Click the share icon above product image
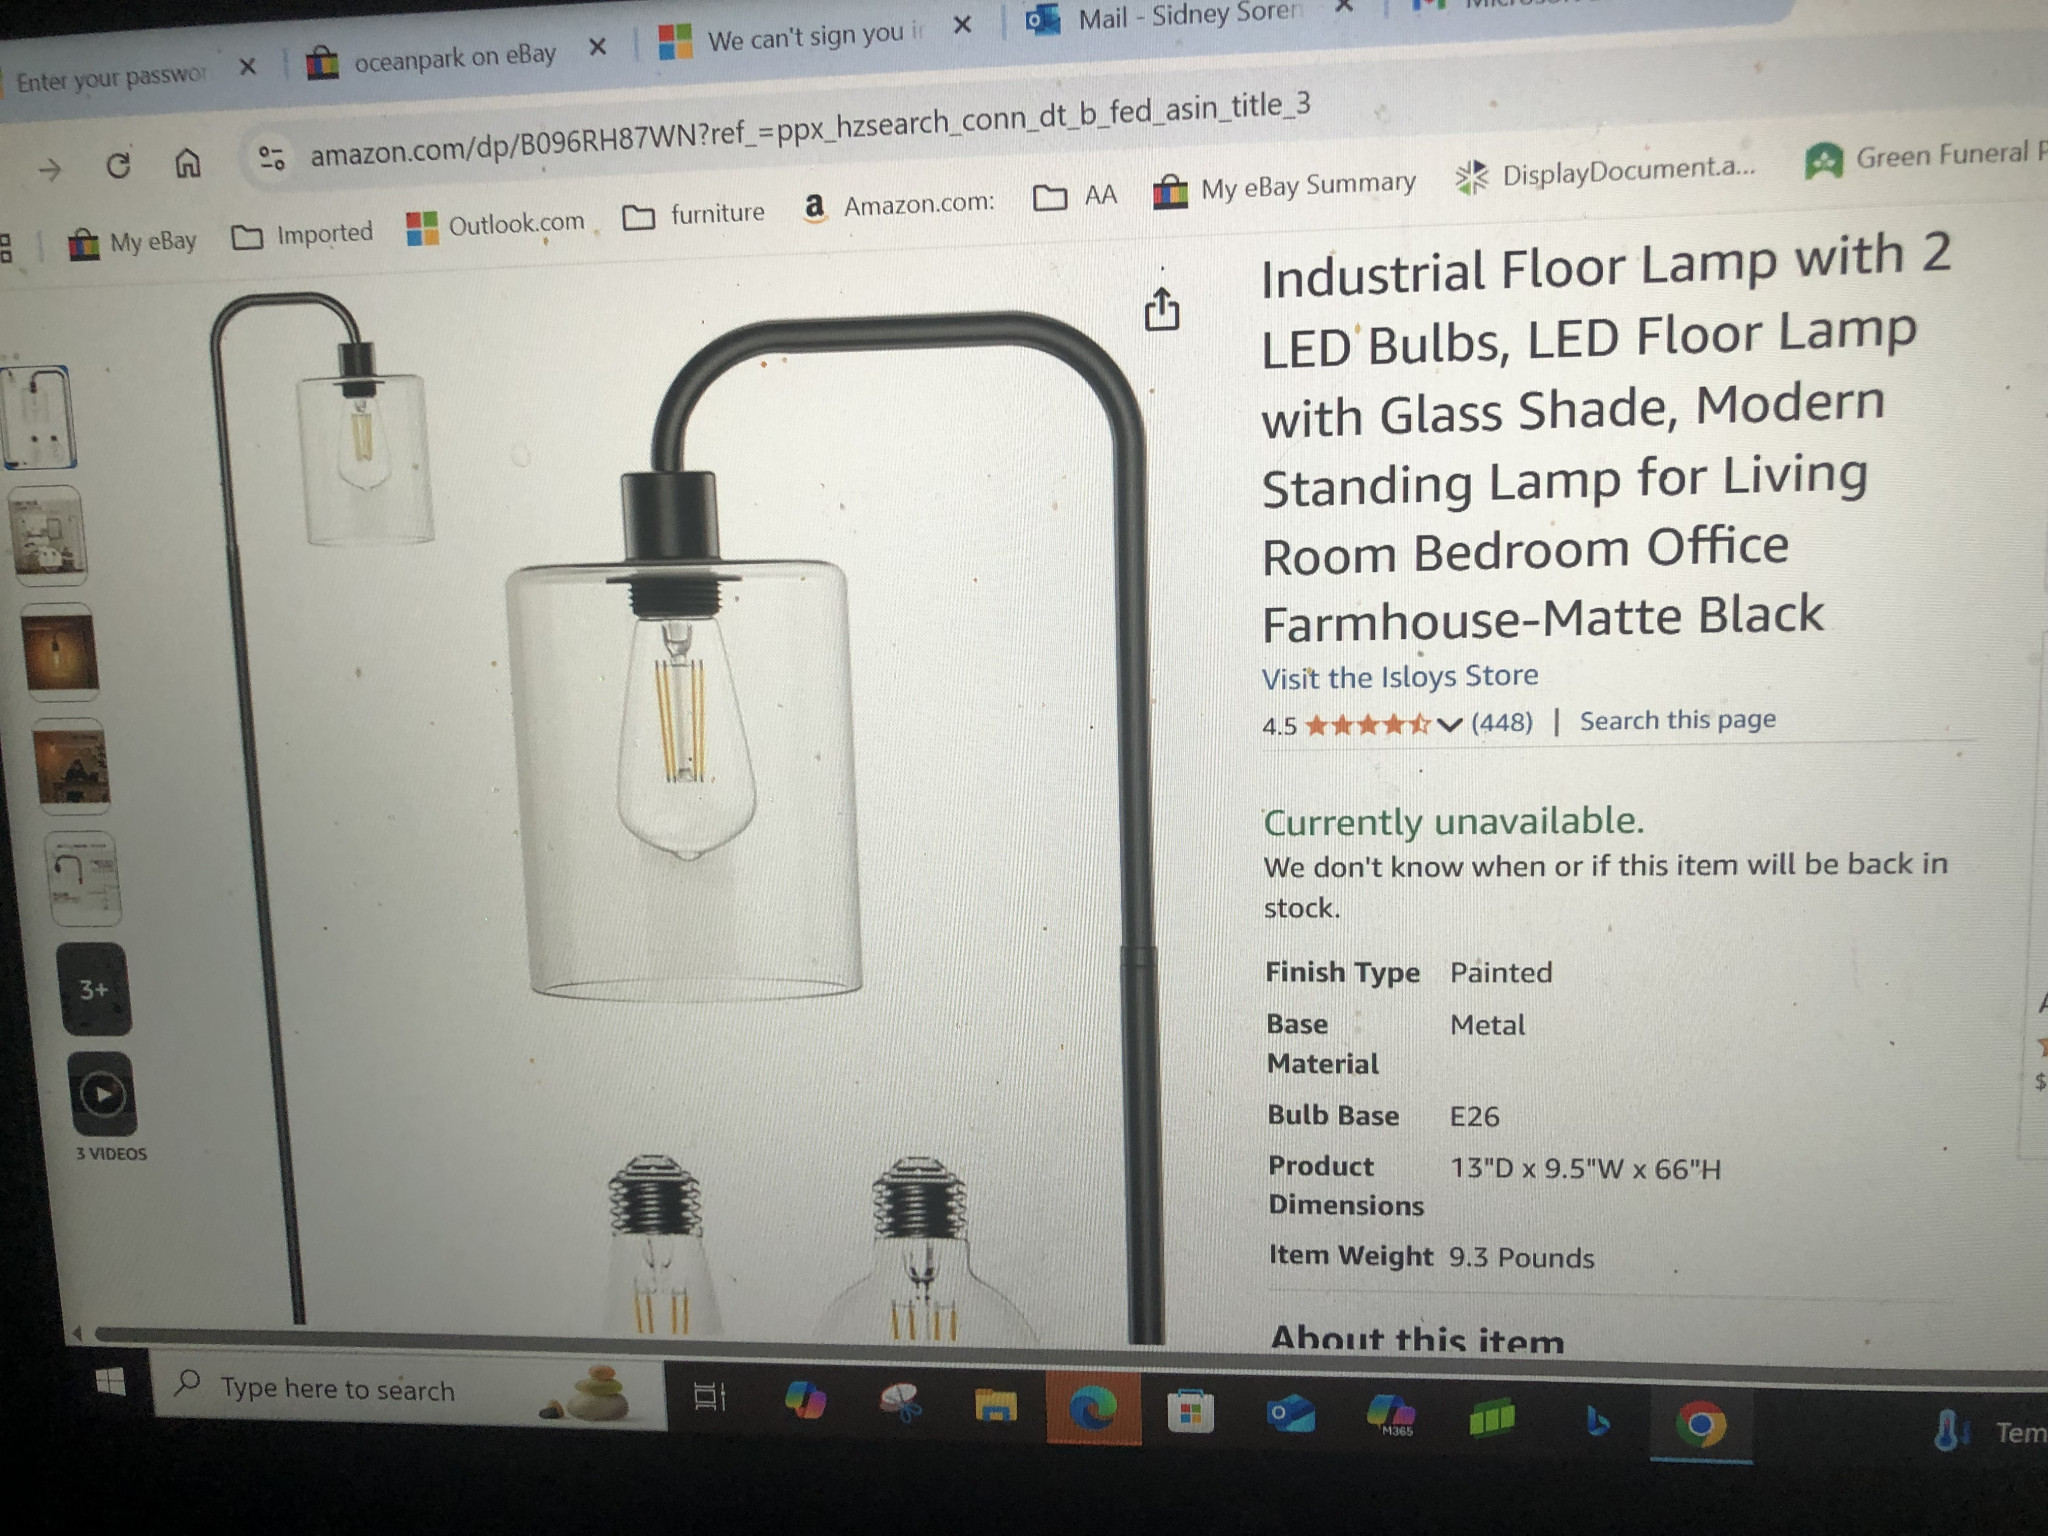The image size is (2048, 1536). pyautogui.click(x=1161, y=309)
